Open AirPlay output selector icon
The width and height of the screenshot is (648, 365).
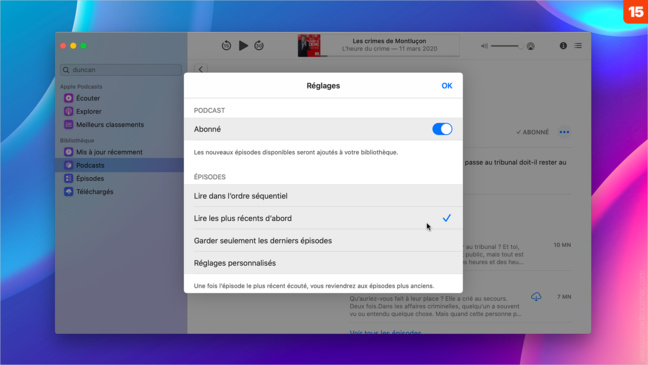531,46
